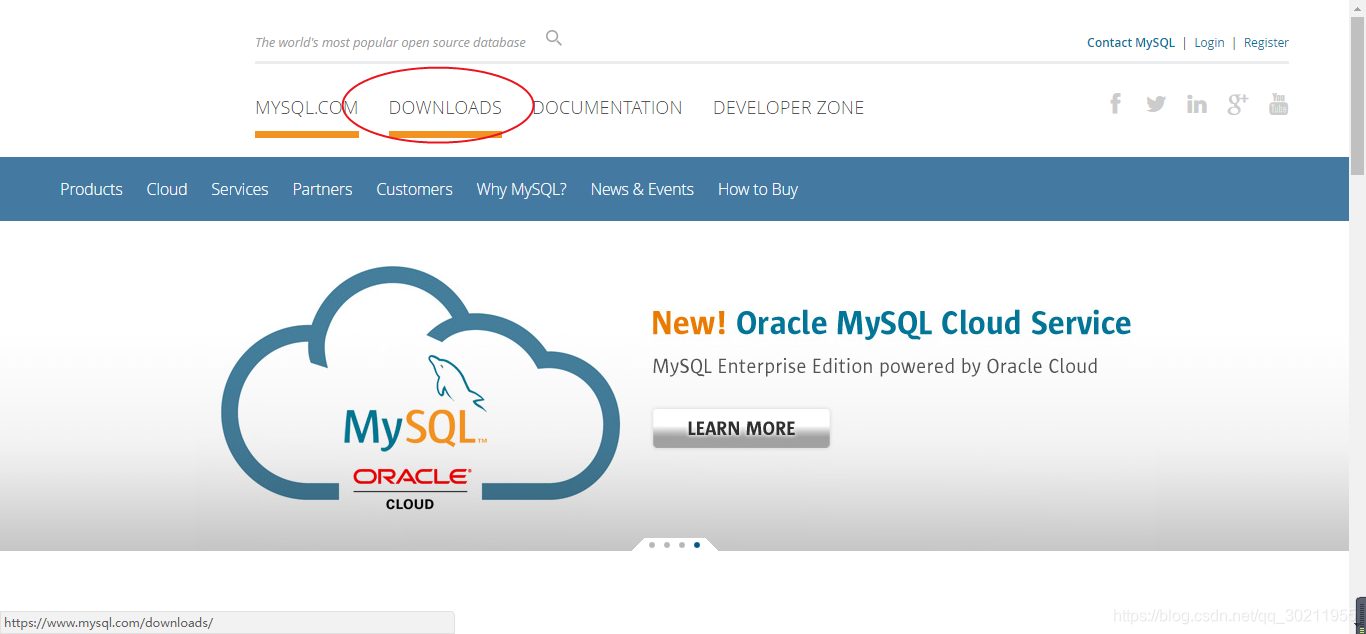Select the fourth active carousel dot
This screenshot has height=634, width=1366.
(x=697, y=545)
